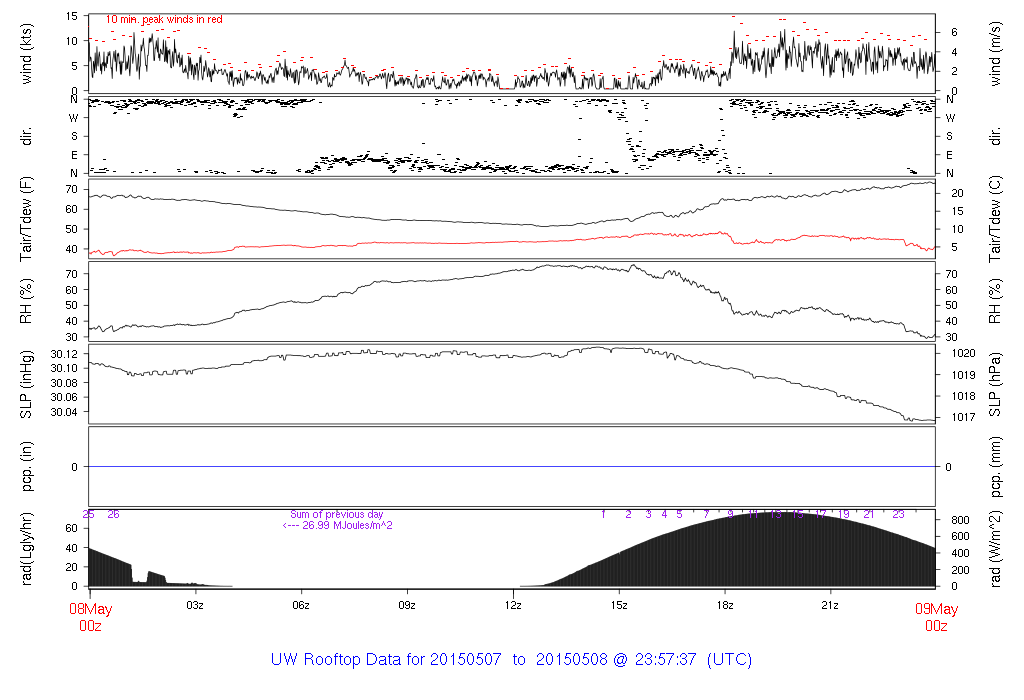Image resolution: width=1024 pixels, height=700 pixels.
Task: Select the 21z time axis tick
Action: [x=831, y=605]
